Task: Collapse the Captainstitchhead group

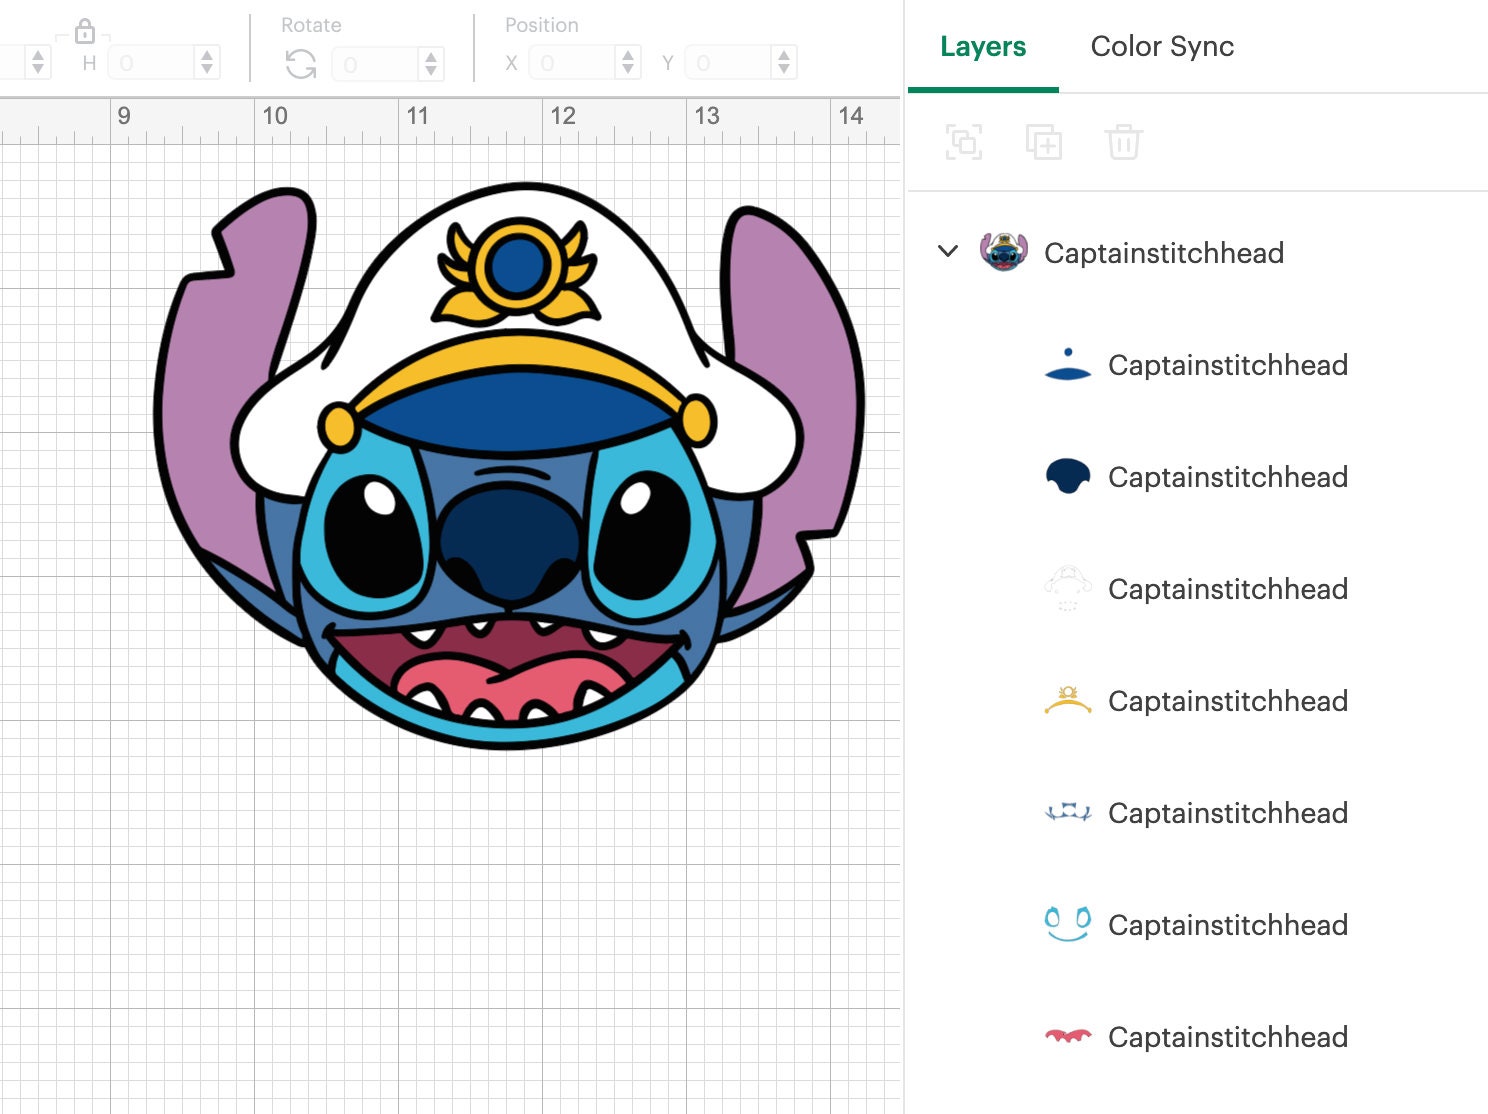Action: coord(947,252)
